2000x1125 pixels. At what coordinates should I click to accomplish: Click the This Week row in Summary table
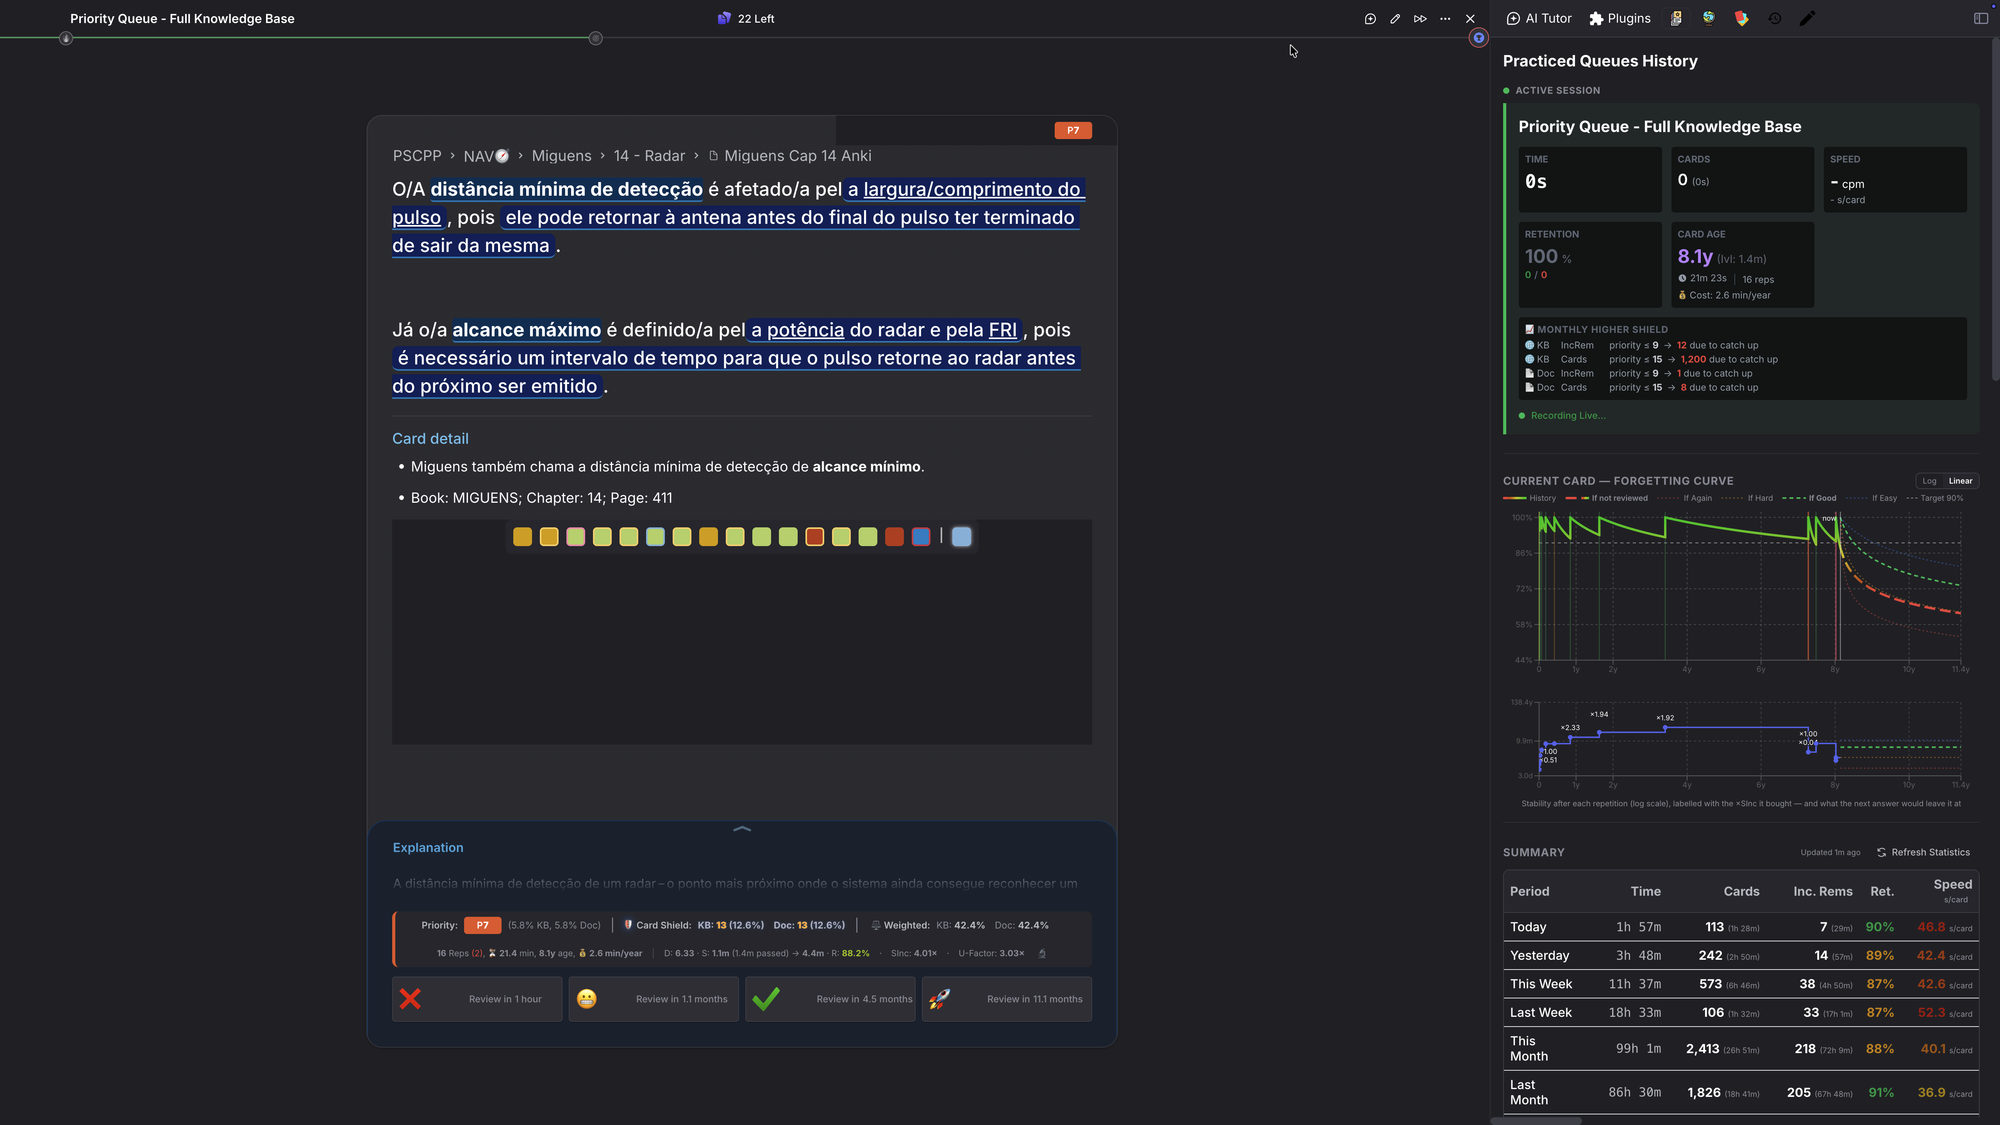tap(1741, 984)
